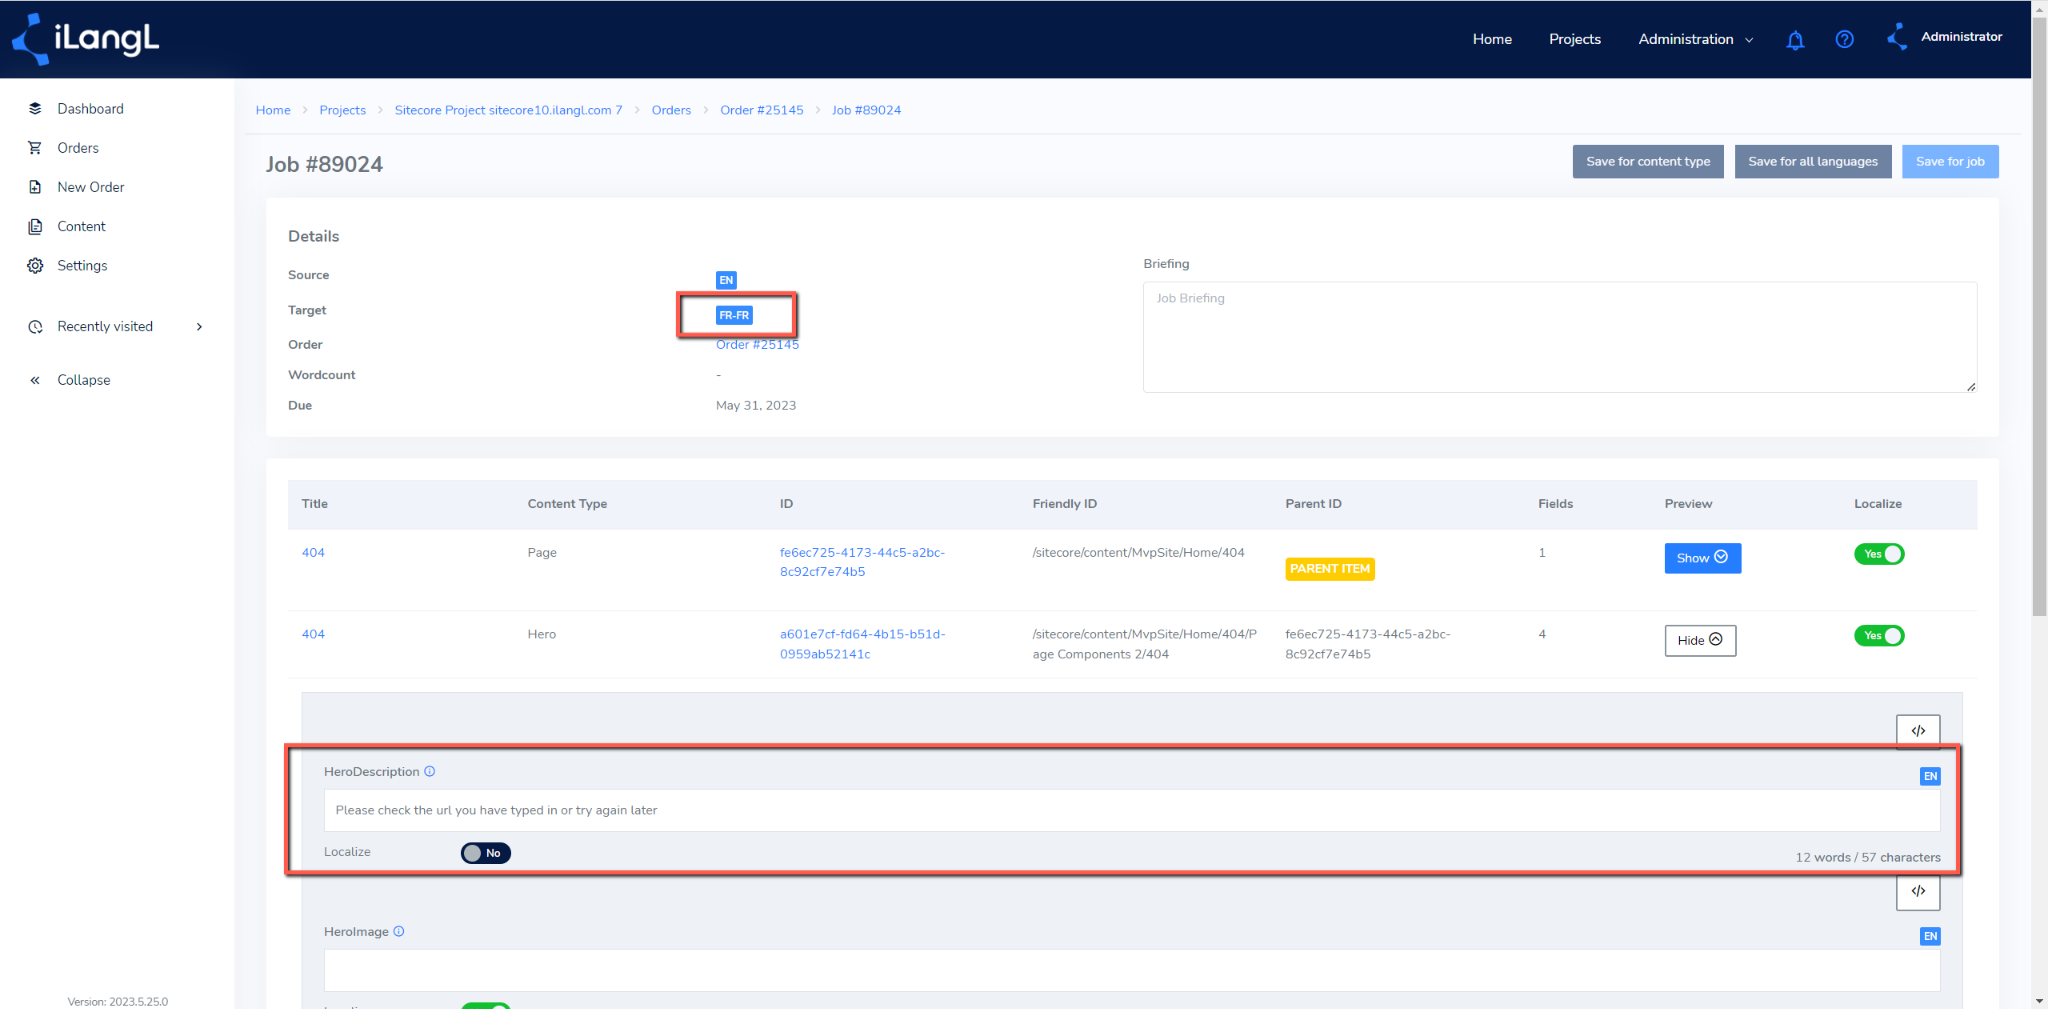Click the HeroDescription text field
The image size is (2048, 1009).
coord(1132,811)
